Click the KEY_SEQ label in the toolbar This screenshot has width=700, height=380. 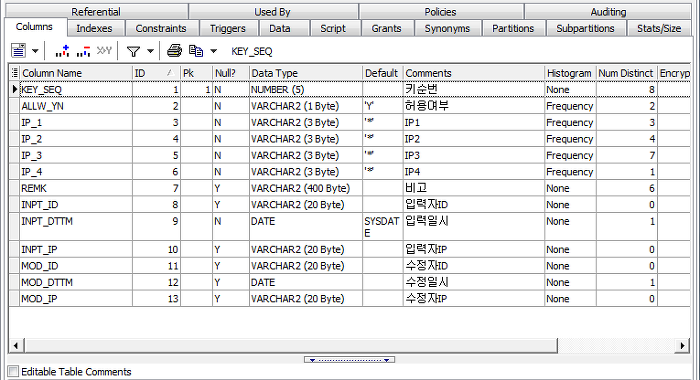pyautogui.click(x=252, y=51)
